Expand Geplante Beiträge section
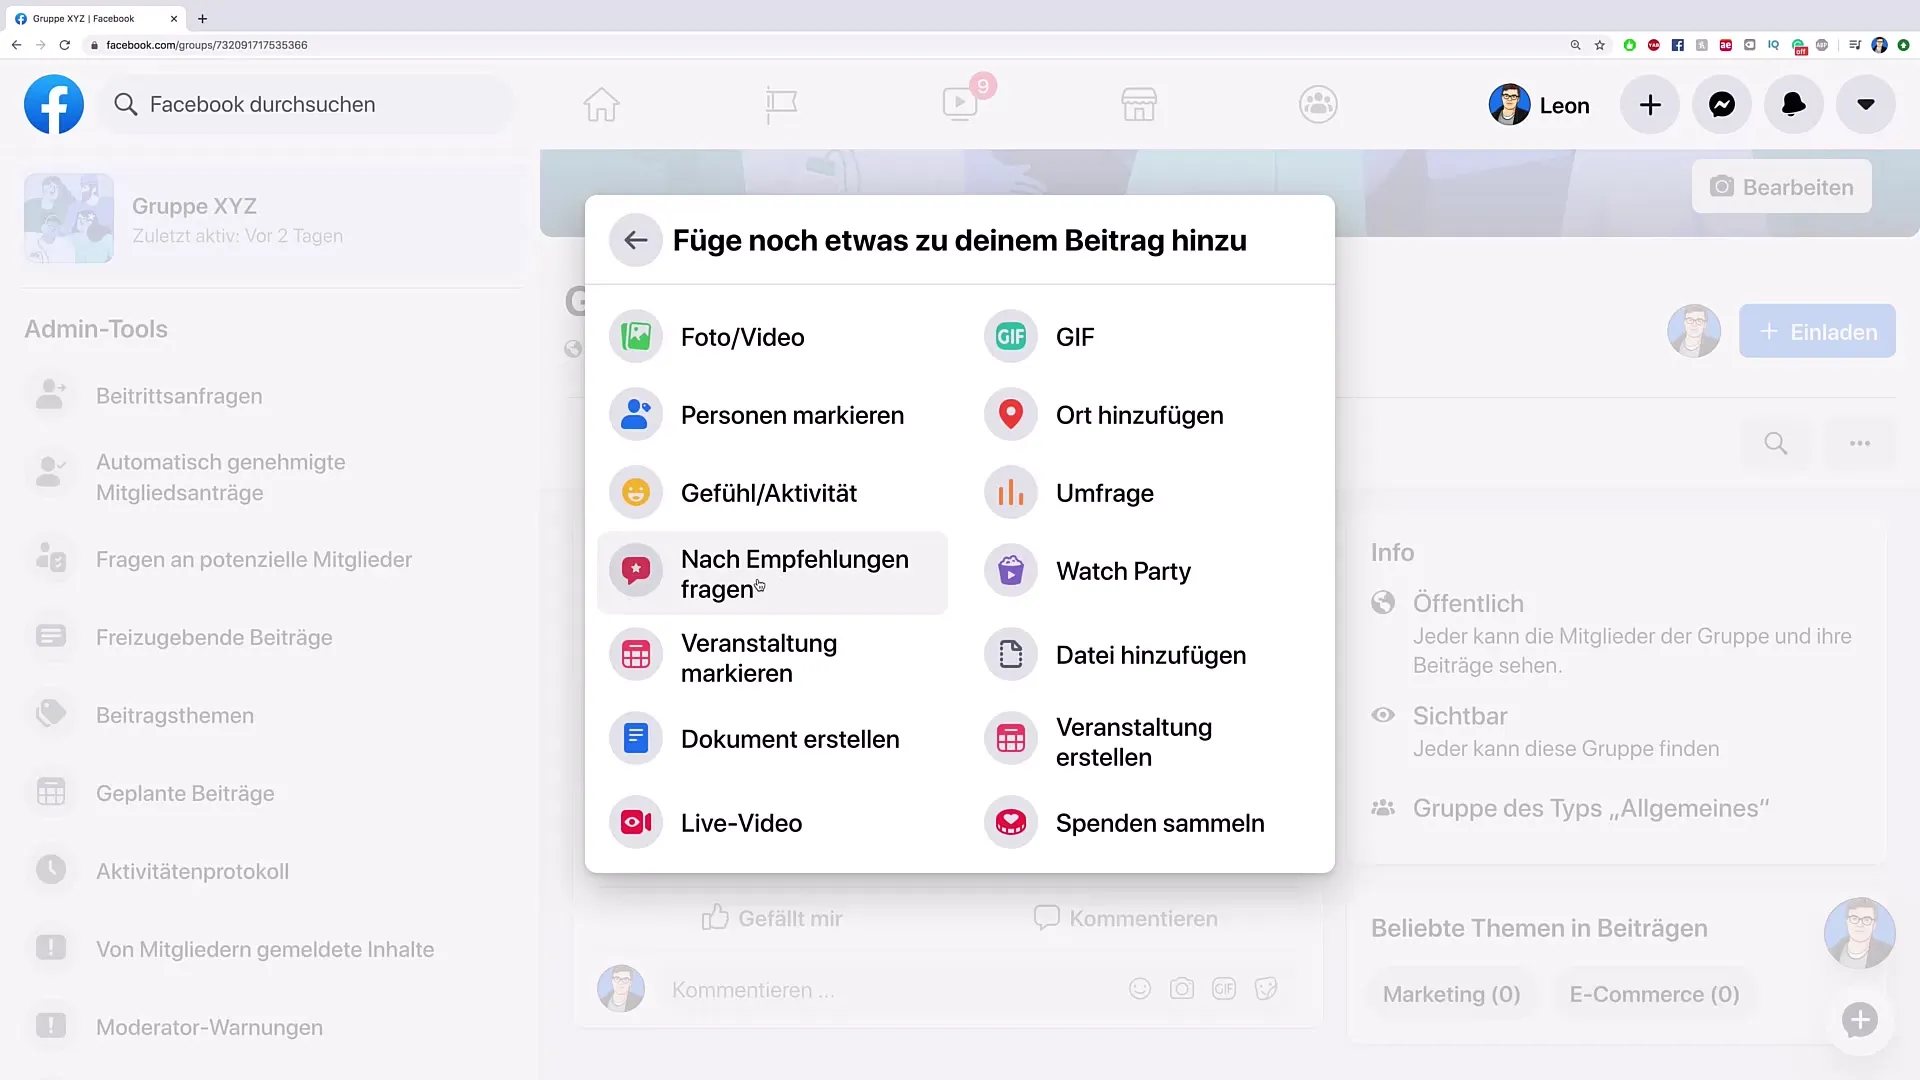Viewport: 1920px width, 1080px height. [183, 793]
